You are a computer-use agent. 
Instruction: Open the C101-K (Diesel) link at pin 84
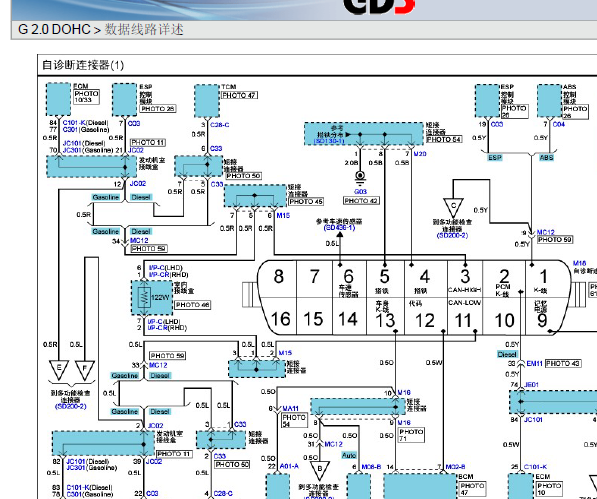(85, 123)
